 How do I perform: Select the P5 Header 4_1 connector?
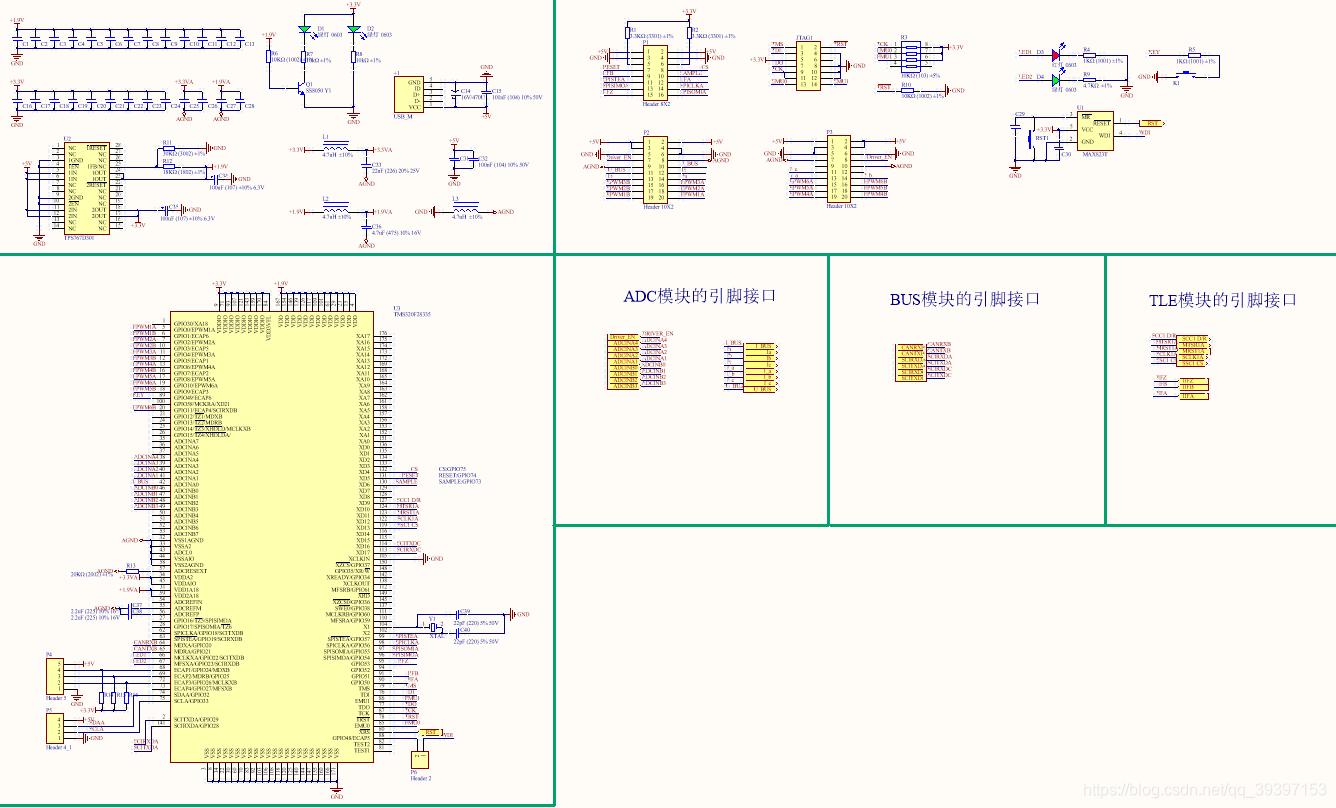(x=56, y=727)
